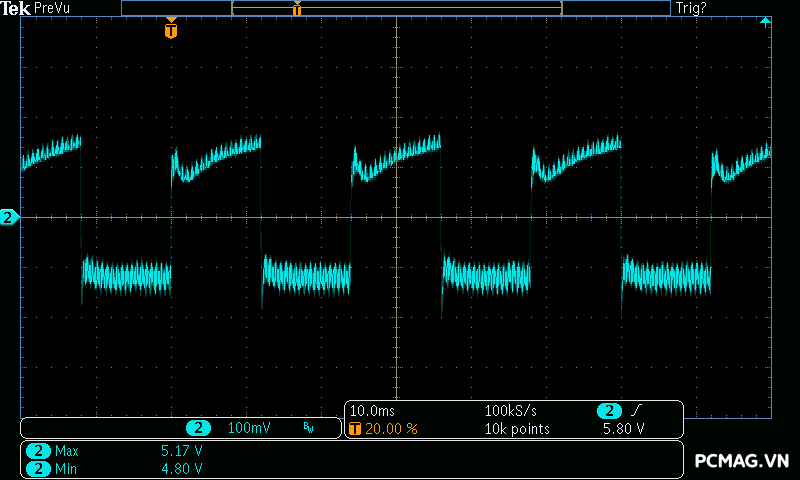800x480 pixels.
Task: Click the channel 2 badge next to Min
Action: click(38, 468)
